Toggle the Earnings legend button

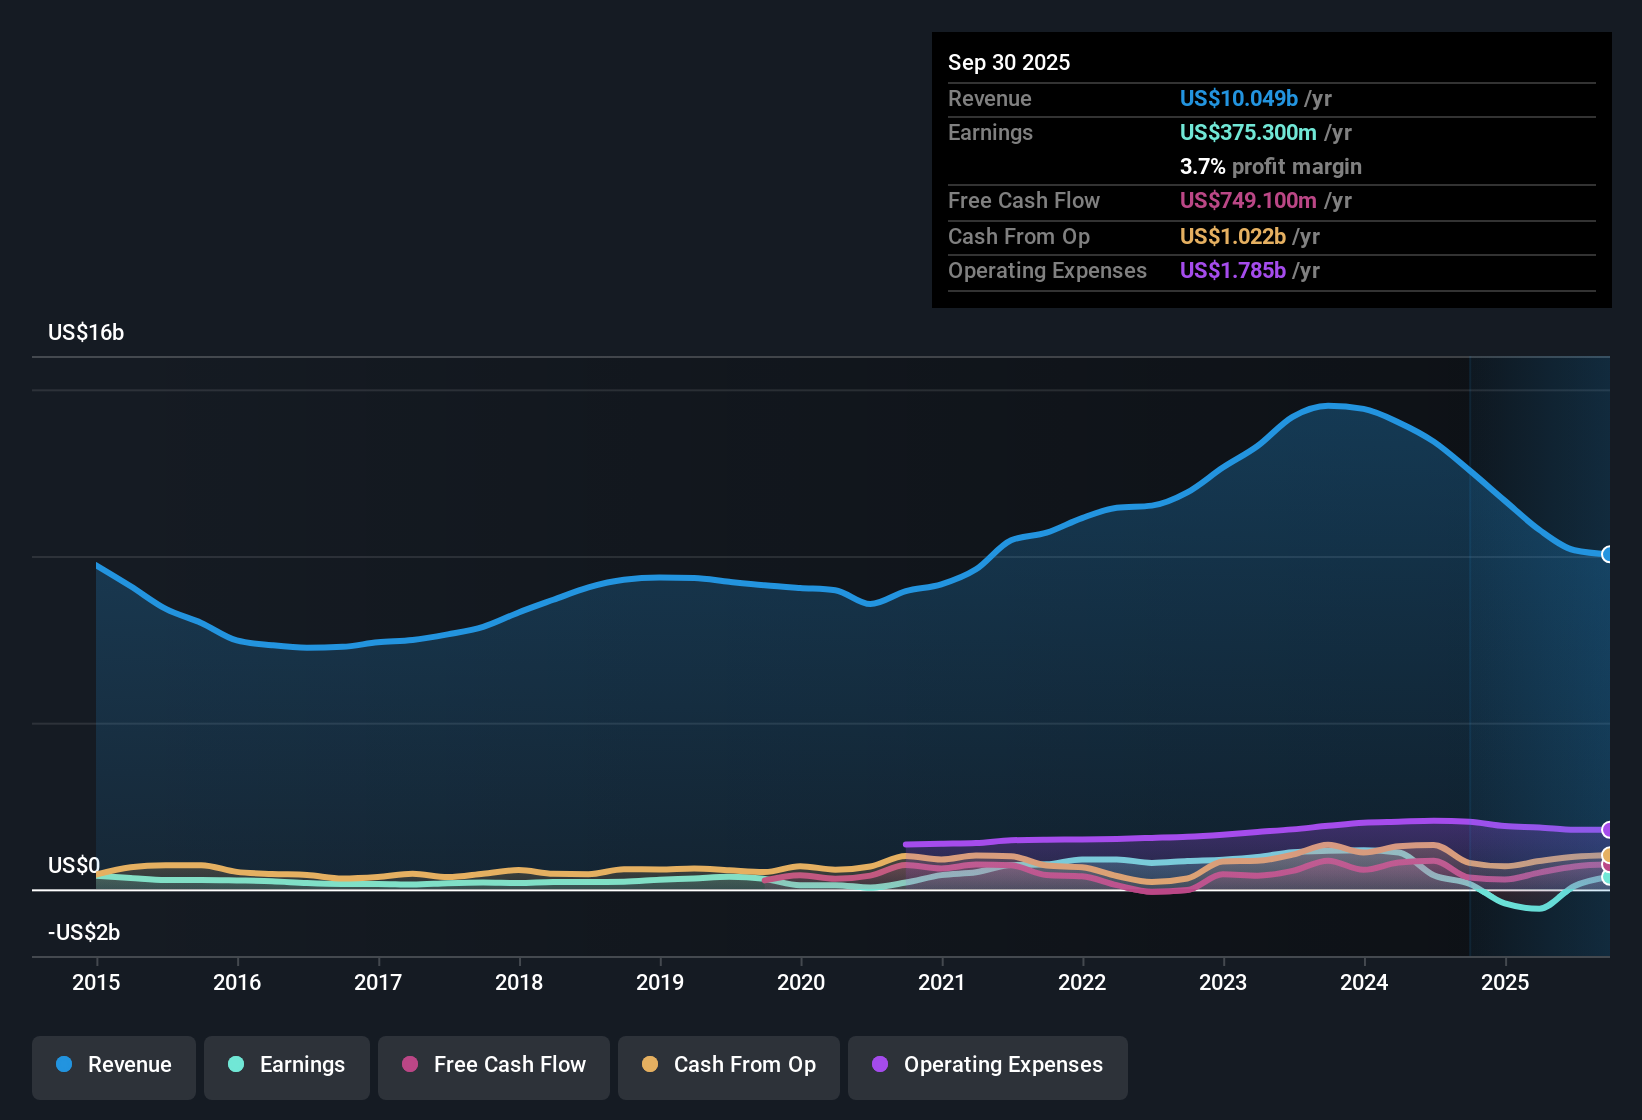click(x=287, y=1065)
